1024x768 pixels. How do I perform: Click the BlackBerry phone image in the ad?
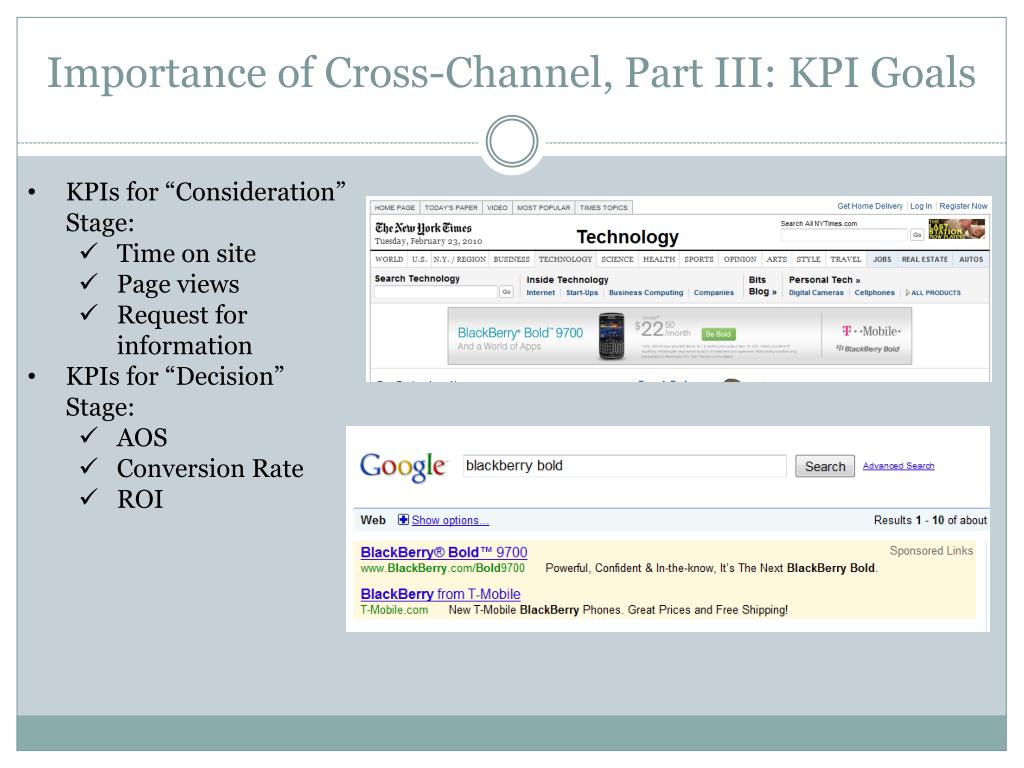[x=611, y=336]
